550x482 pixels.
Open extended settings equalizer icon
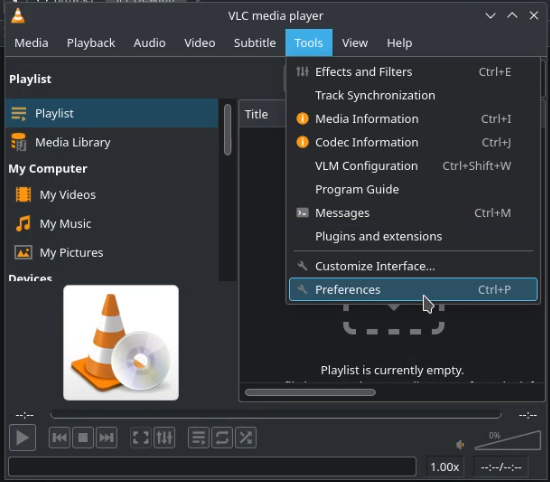pos(164,437)
